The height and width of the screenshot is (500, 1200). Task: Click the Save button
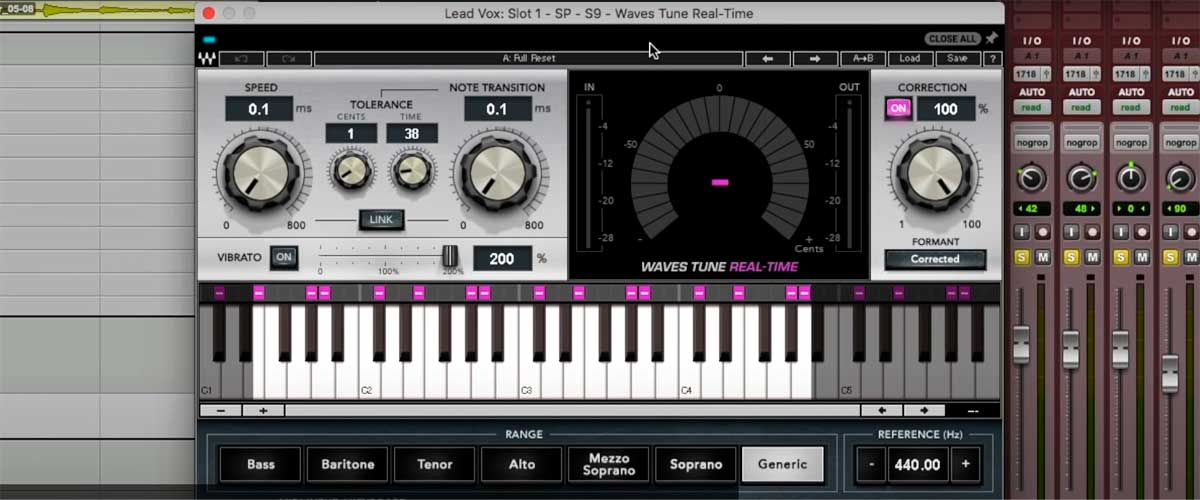957,59
